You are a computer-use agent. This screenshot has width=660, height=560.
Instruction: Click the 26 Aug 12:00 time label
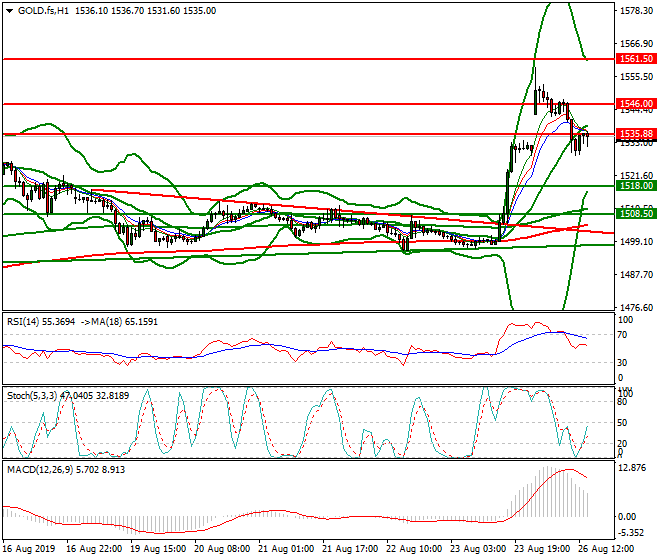[x=606, y=549]
